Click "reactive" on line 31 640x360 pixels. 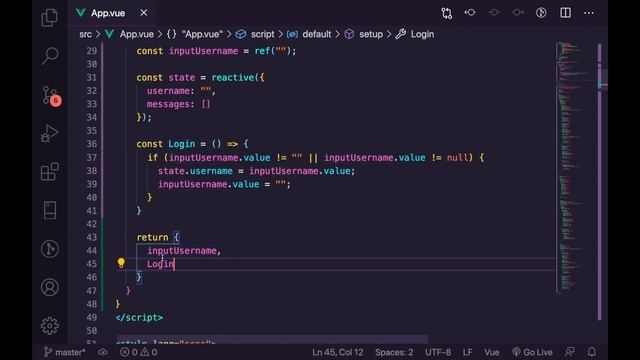[x=233, y=78]
